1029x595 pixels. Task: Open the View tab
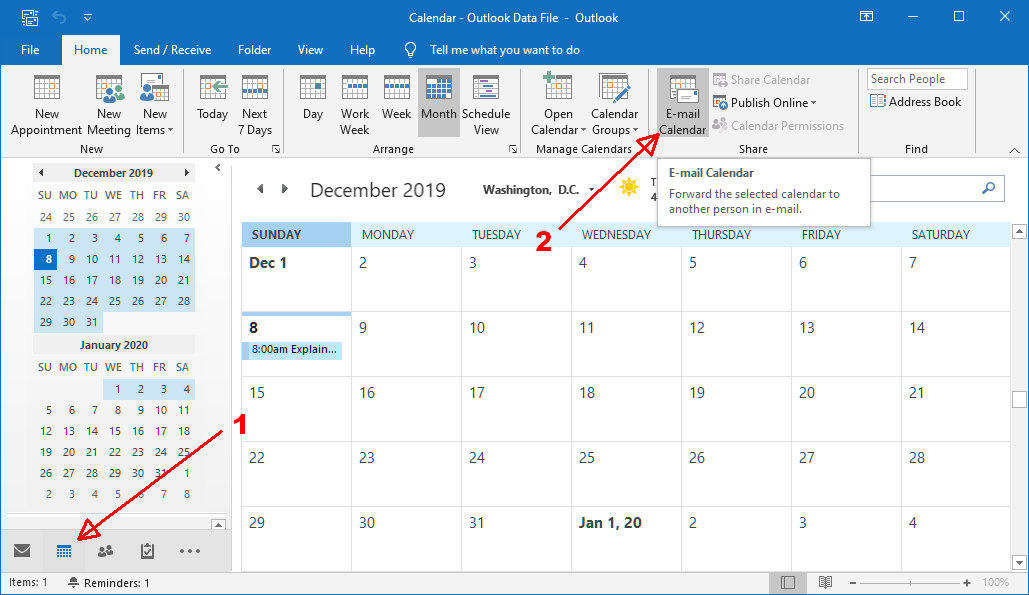310,50
